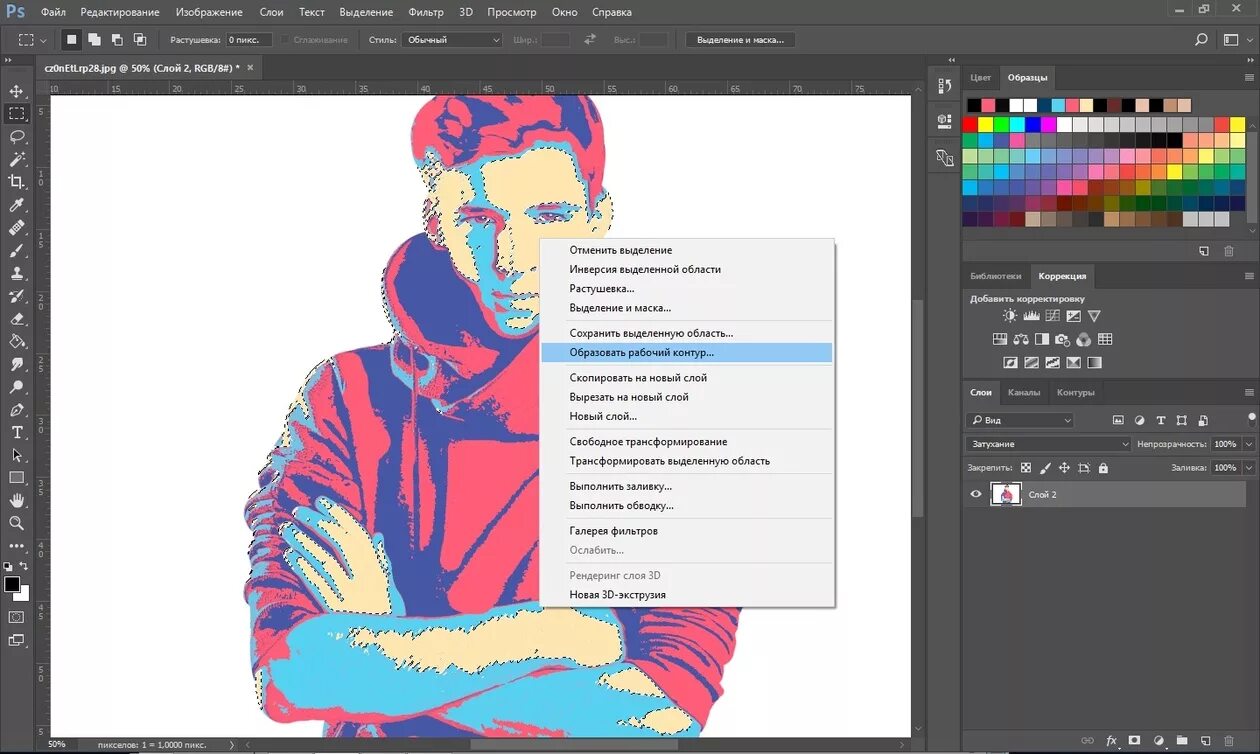Screen dimensions: 1260x754
Task: Select the Brush tool
Action: tap(16, 250)
